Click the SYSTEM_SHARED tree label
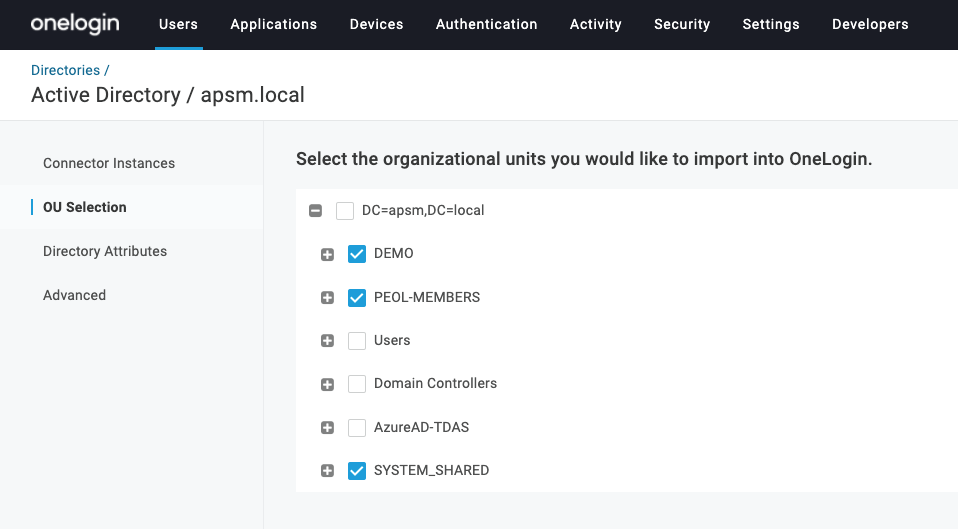The image size is (958, 529). tap(431, 470)
